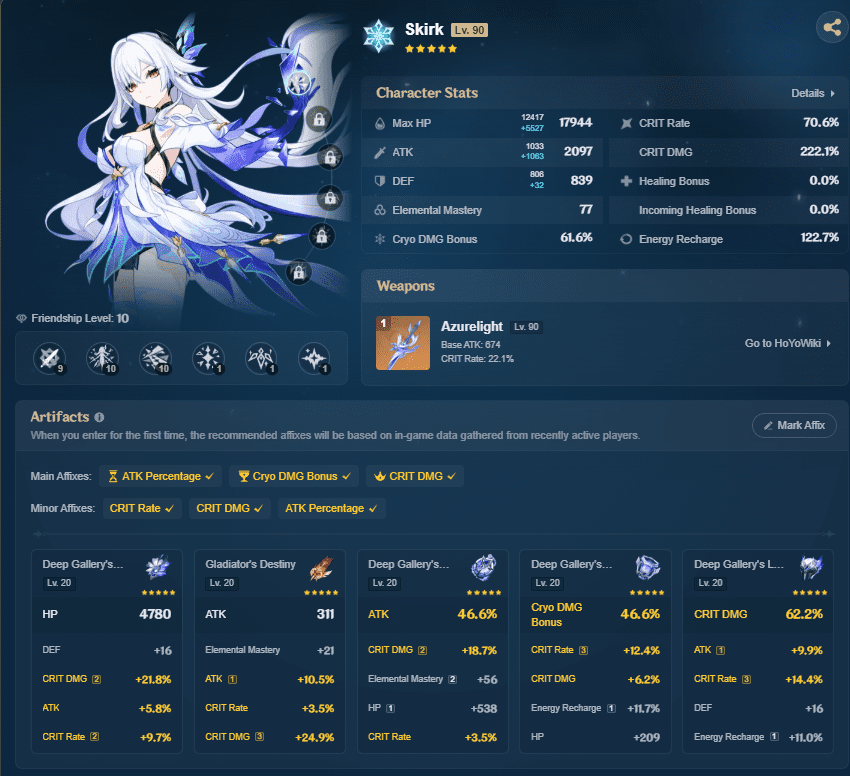The image size is (850, 776).
Task: Toggle the ATK Percentage main affix
Action: click(x=161, y=477)
